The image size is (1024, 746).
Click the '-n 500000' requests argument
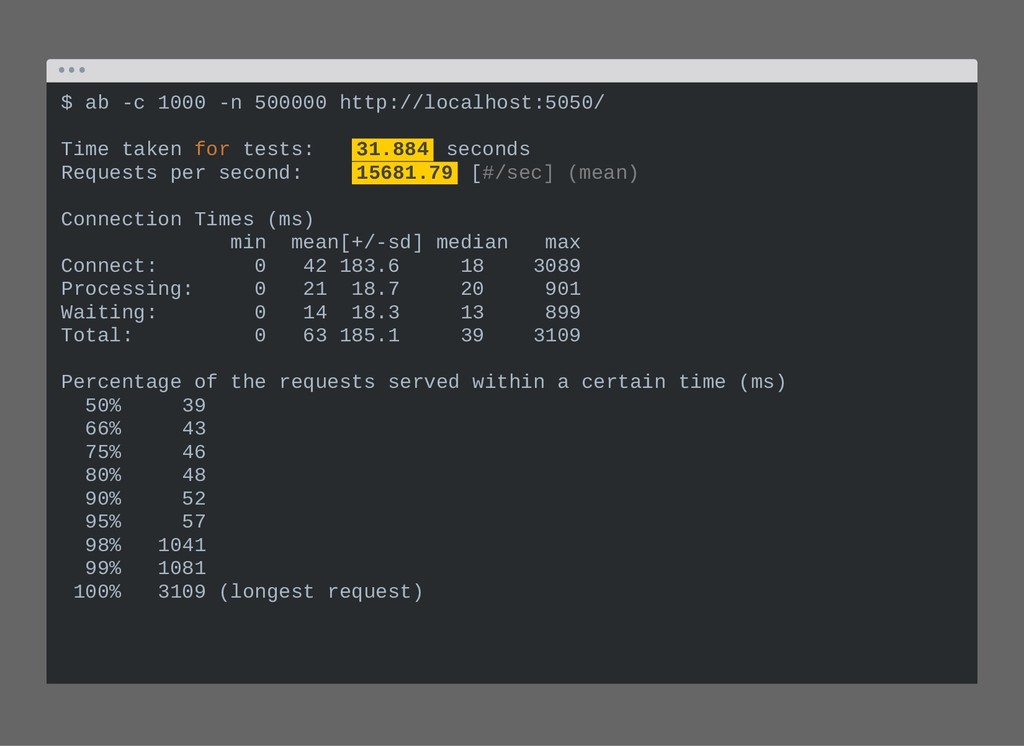click(x=272, y=103)
